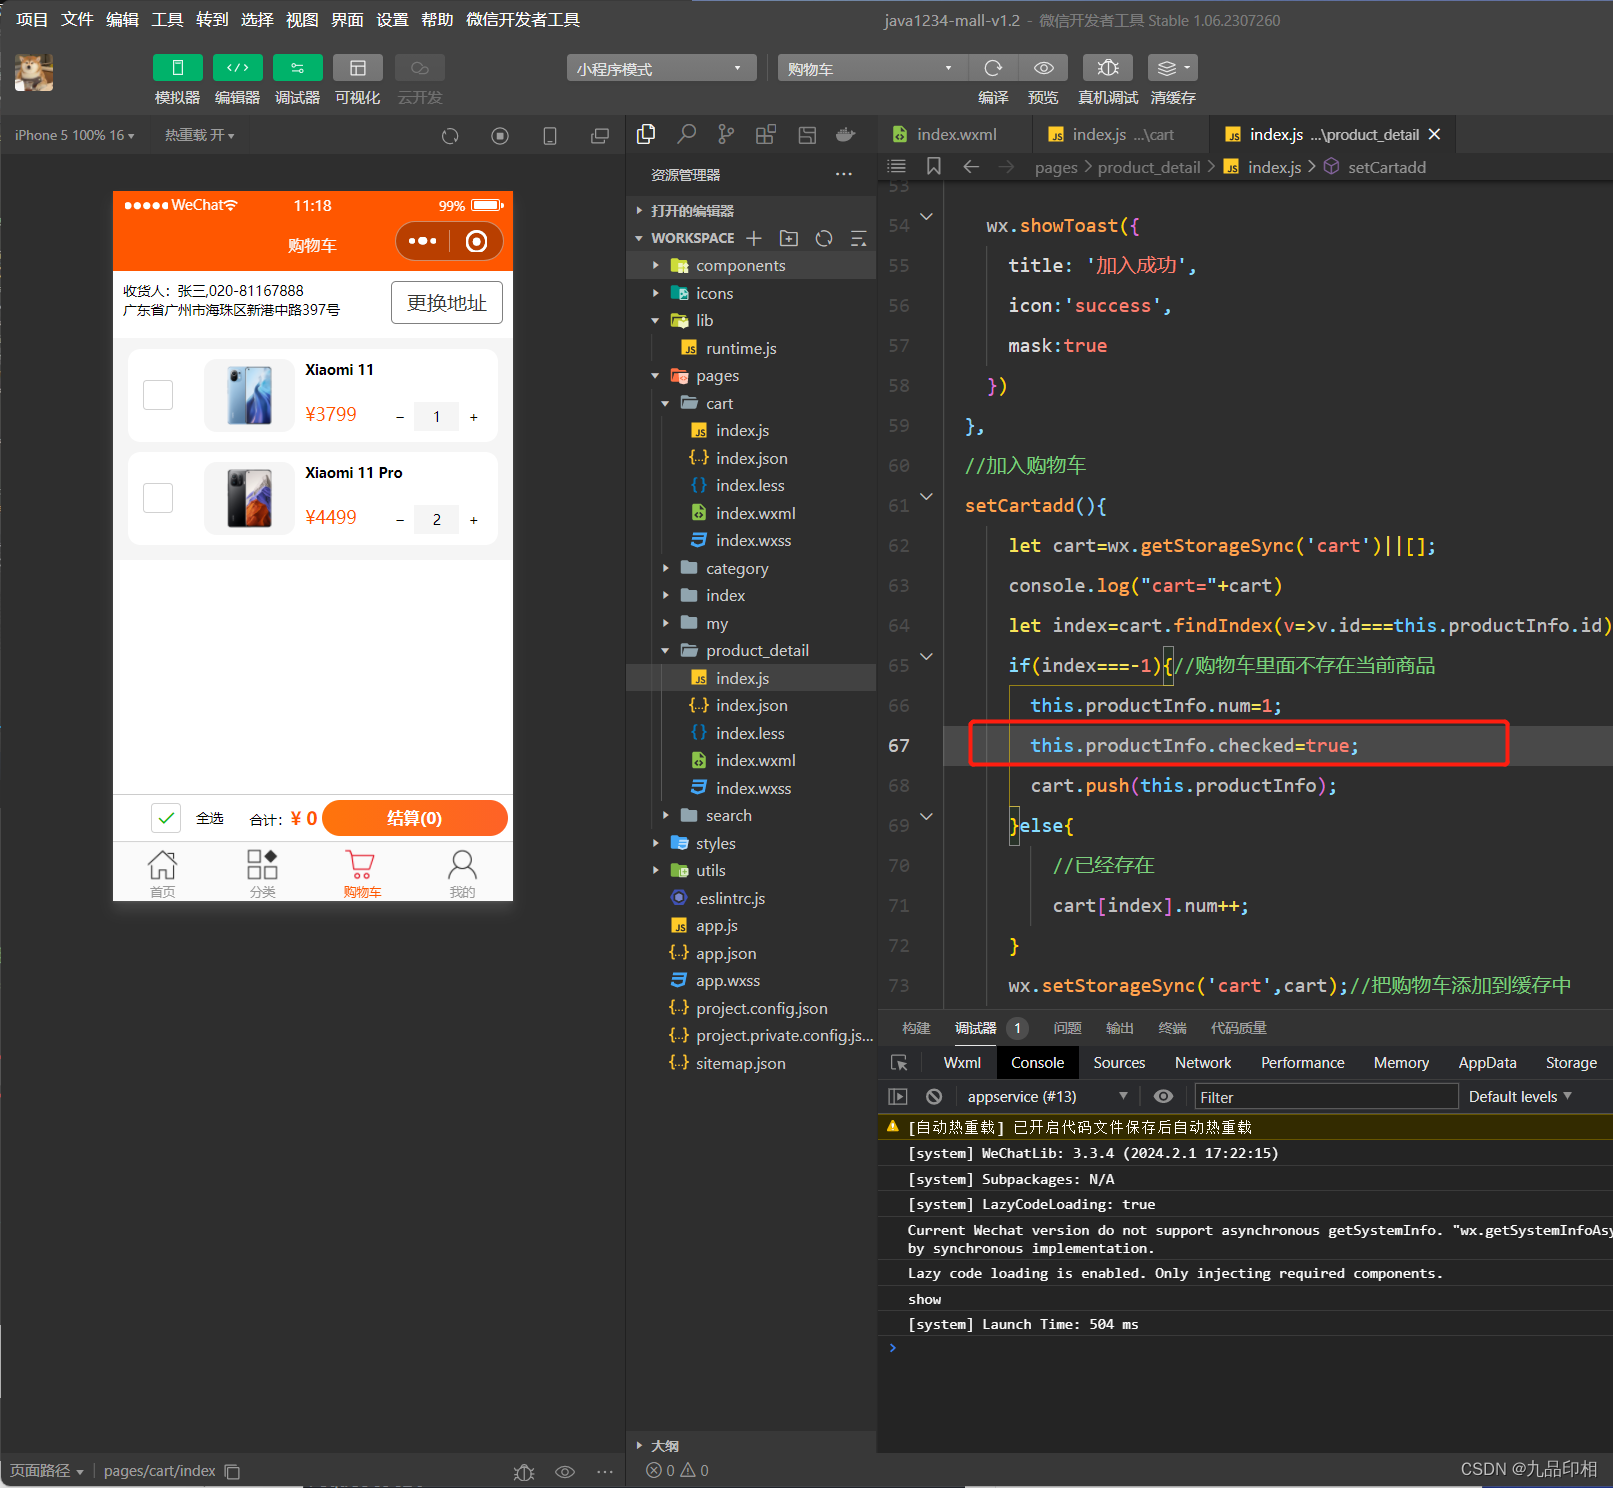
Task: Toggle the console sidebar panel icon
Action: (898, 1097)
